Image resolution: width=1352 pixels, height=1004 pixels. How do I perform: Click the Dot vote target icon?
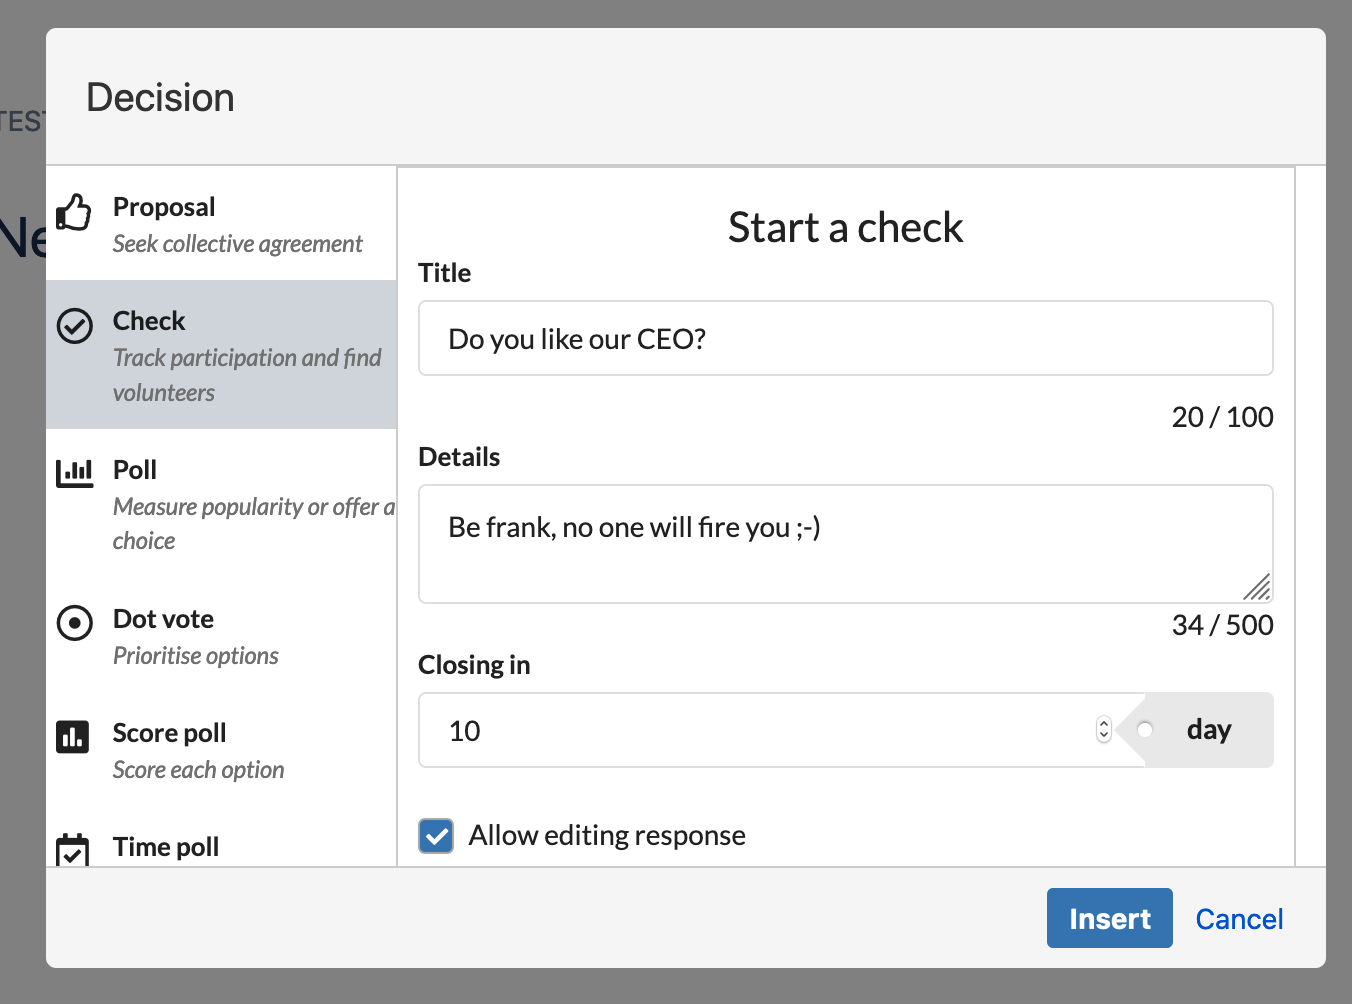(74, 623)
